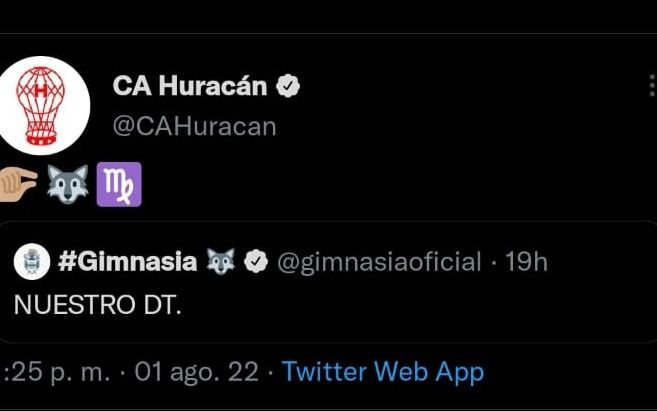
Task: Click the wolf emoji beside #Gimnasia
Action: pyautogui.click(x=221, y=261)
